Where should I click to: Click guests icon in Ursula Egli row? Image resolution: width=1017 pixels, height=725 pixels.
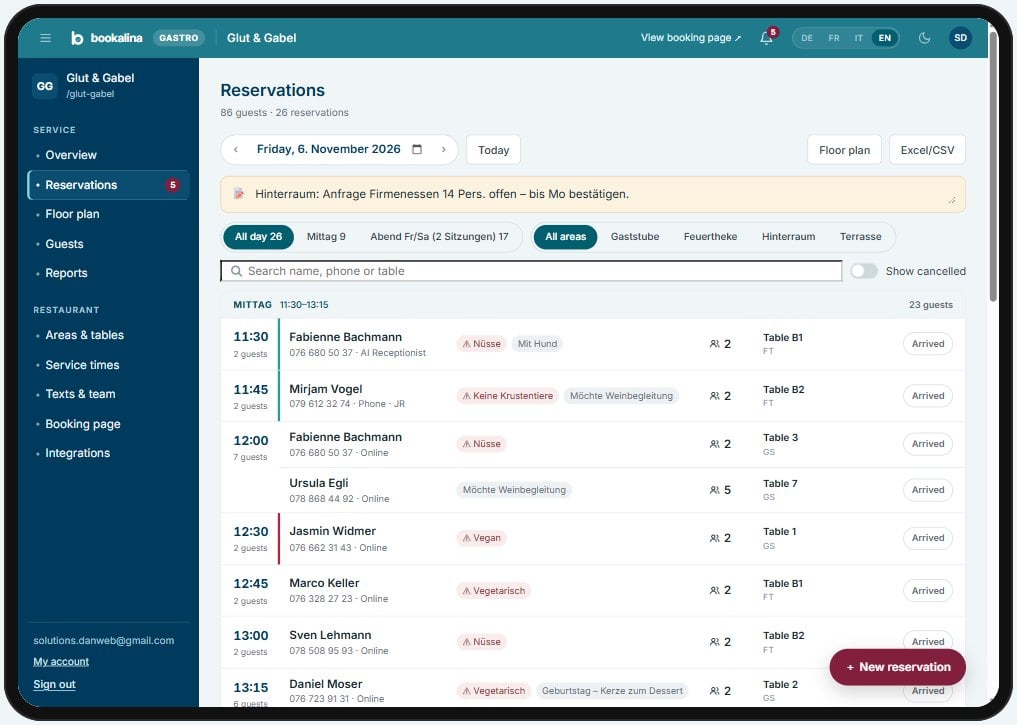click(x=714, y=490)
